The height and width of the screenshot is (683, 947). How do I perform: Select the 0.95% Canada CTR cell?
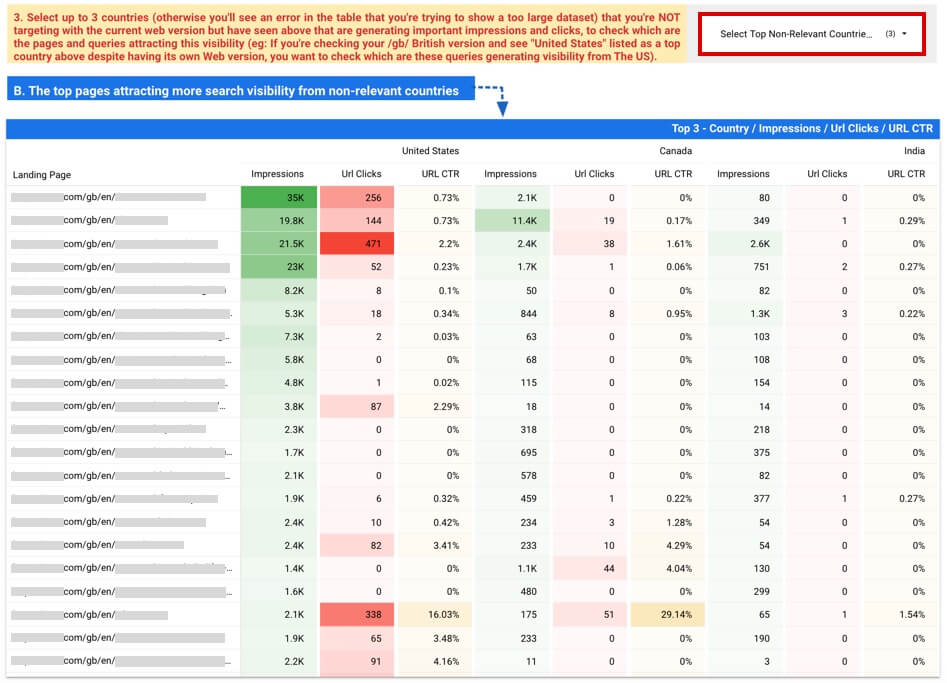[668, 313]
